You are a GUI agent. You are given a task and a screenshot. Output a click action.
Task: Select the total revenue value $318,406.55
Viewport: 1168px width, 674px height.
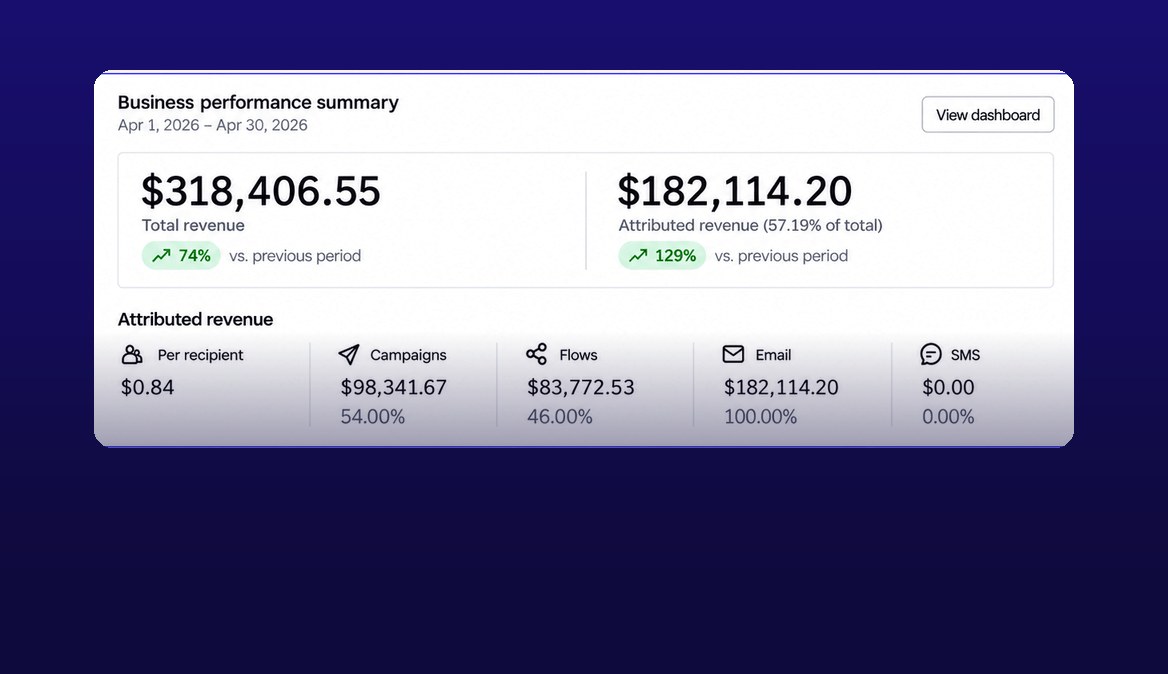coord(261,191)
